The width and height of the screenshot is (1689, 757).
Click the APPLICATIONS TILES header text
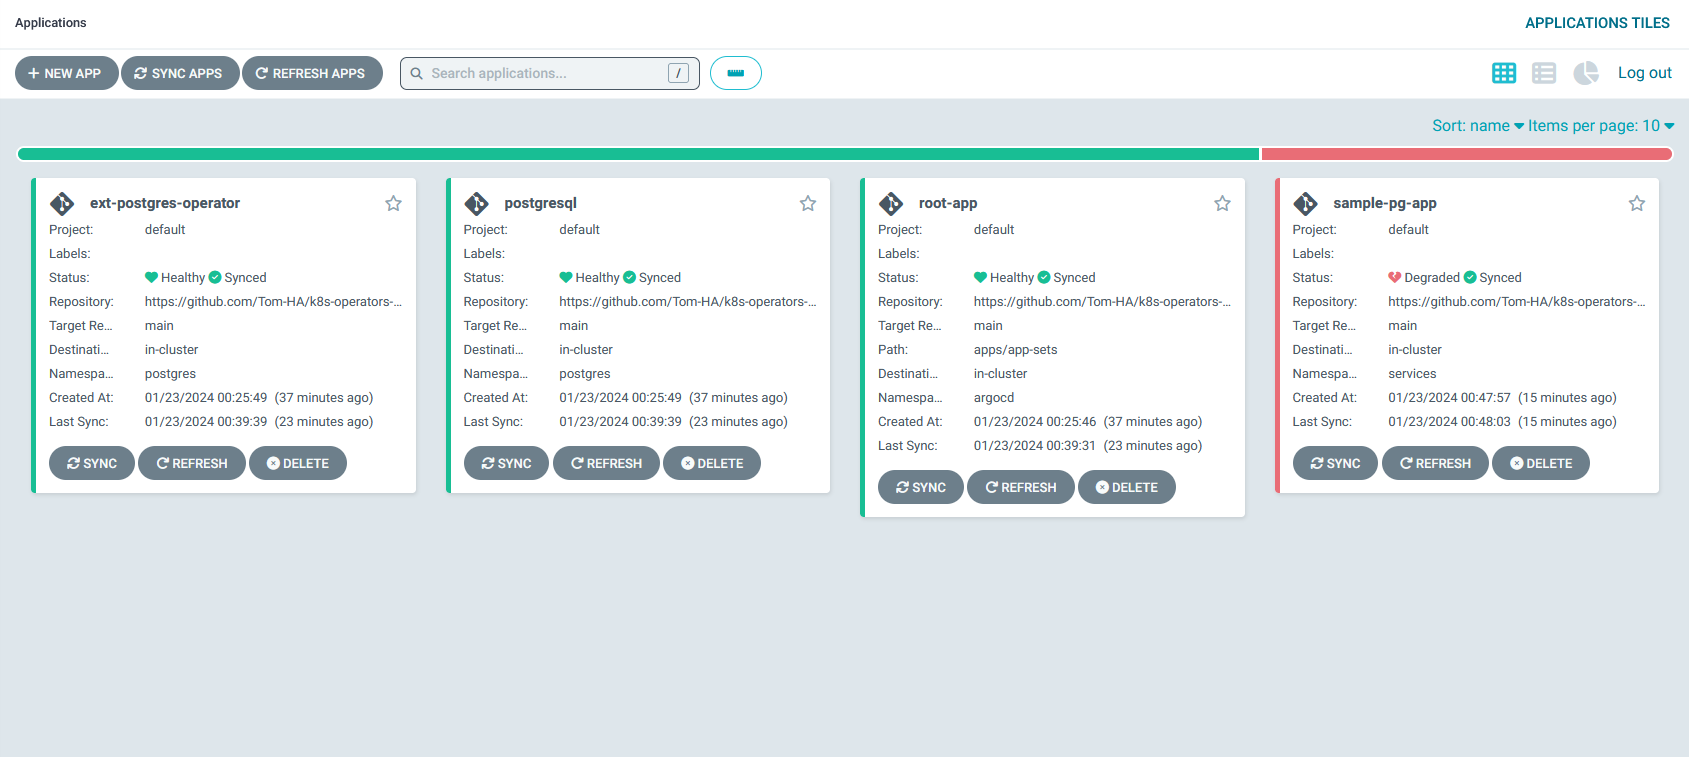(x=1597, y=23)
